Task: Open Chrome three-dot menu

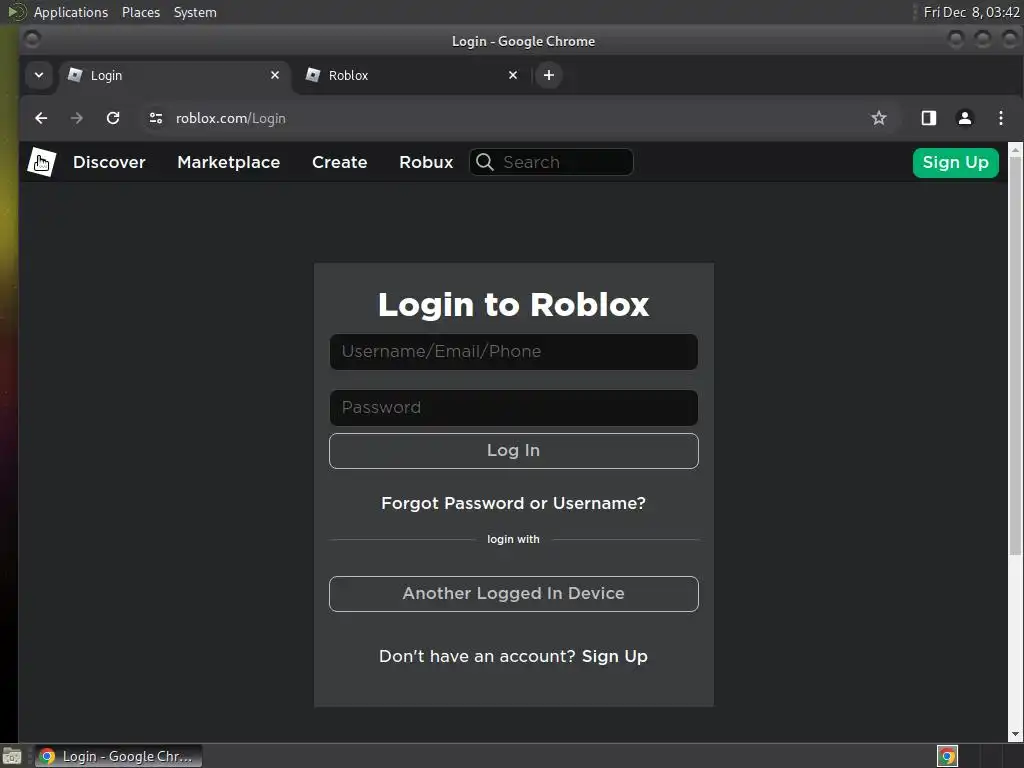Action: pos(1000,118)
